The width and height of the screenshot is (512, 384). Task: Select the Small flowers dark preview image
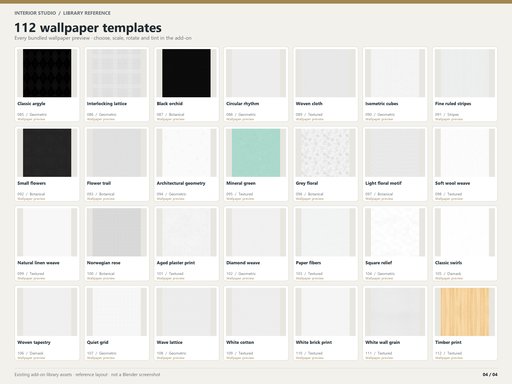47,153
